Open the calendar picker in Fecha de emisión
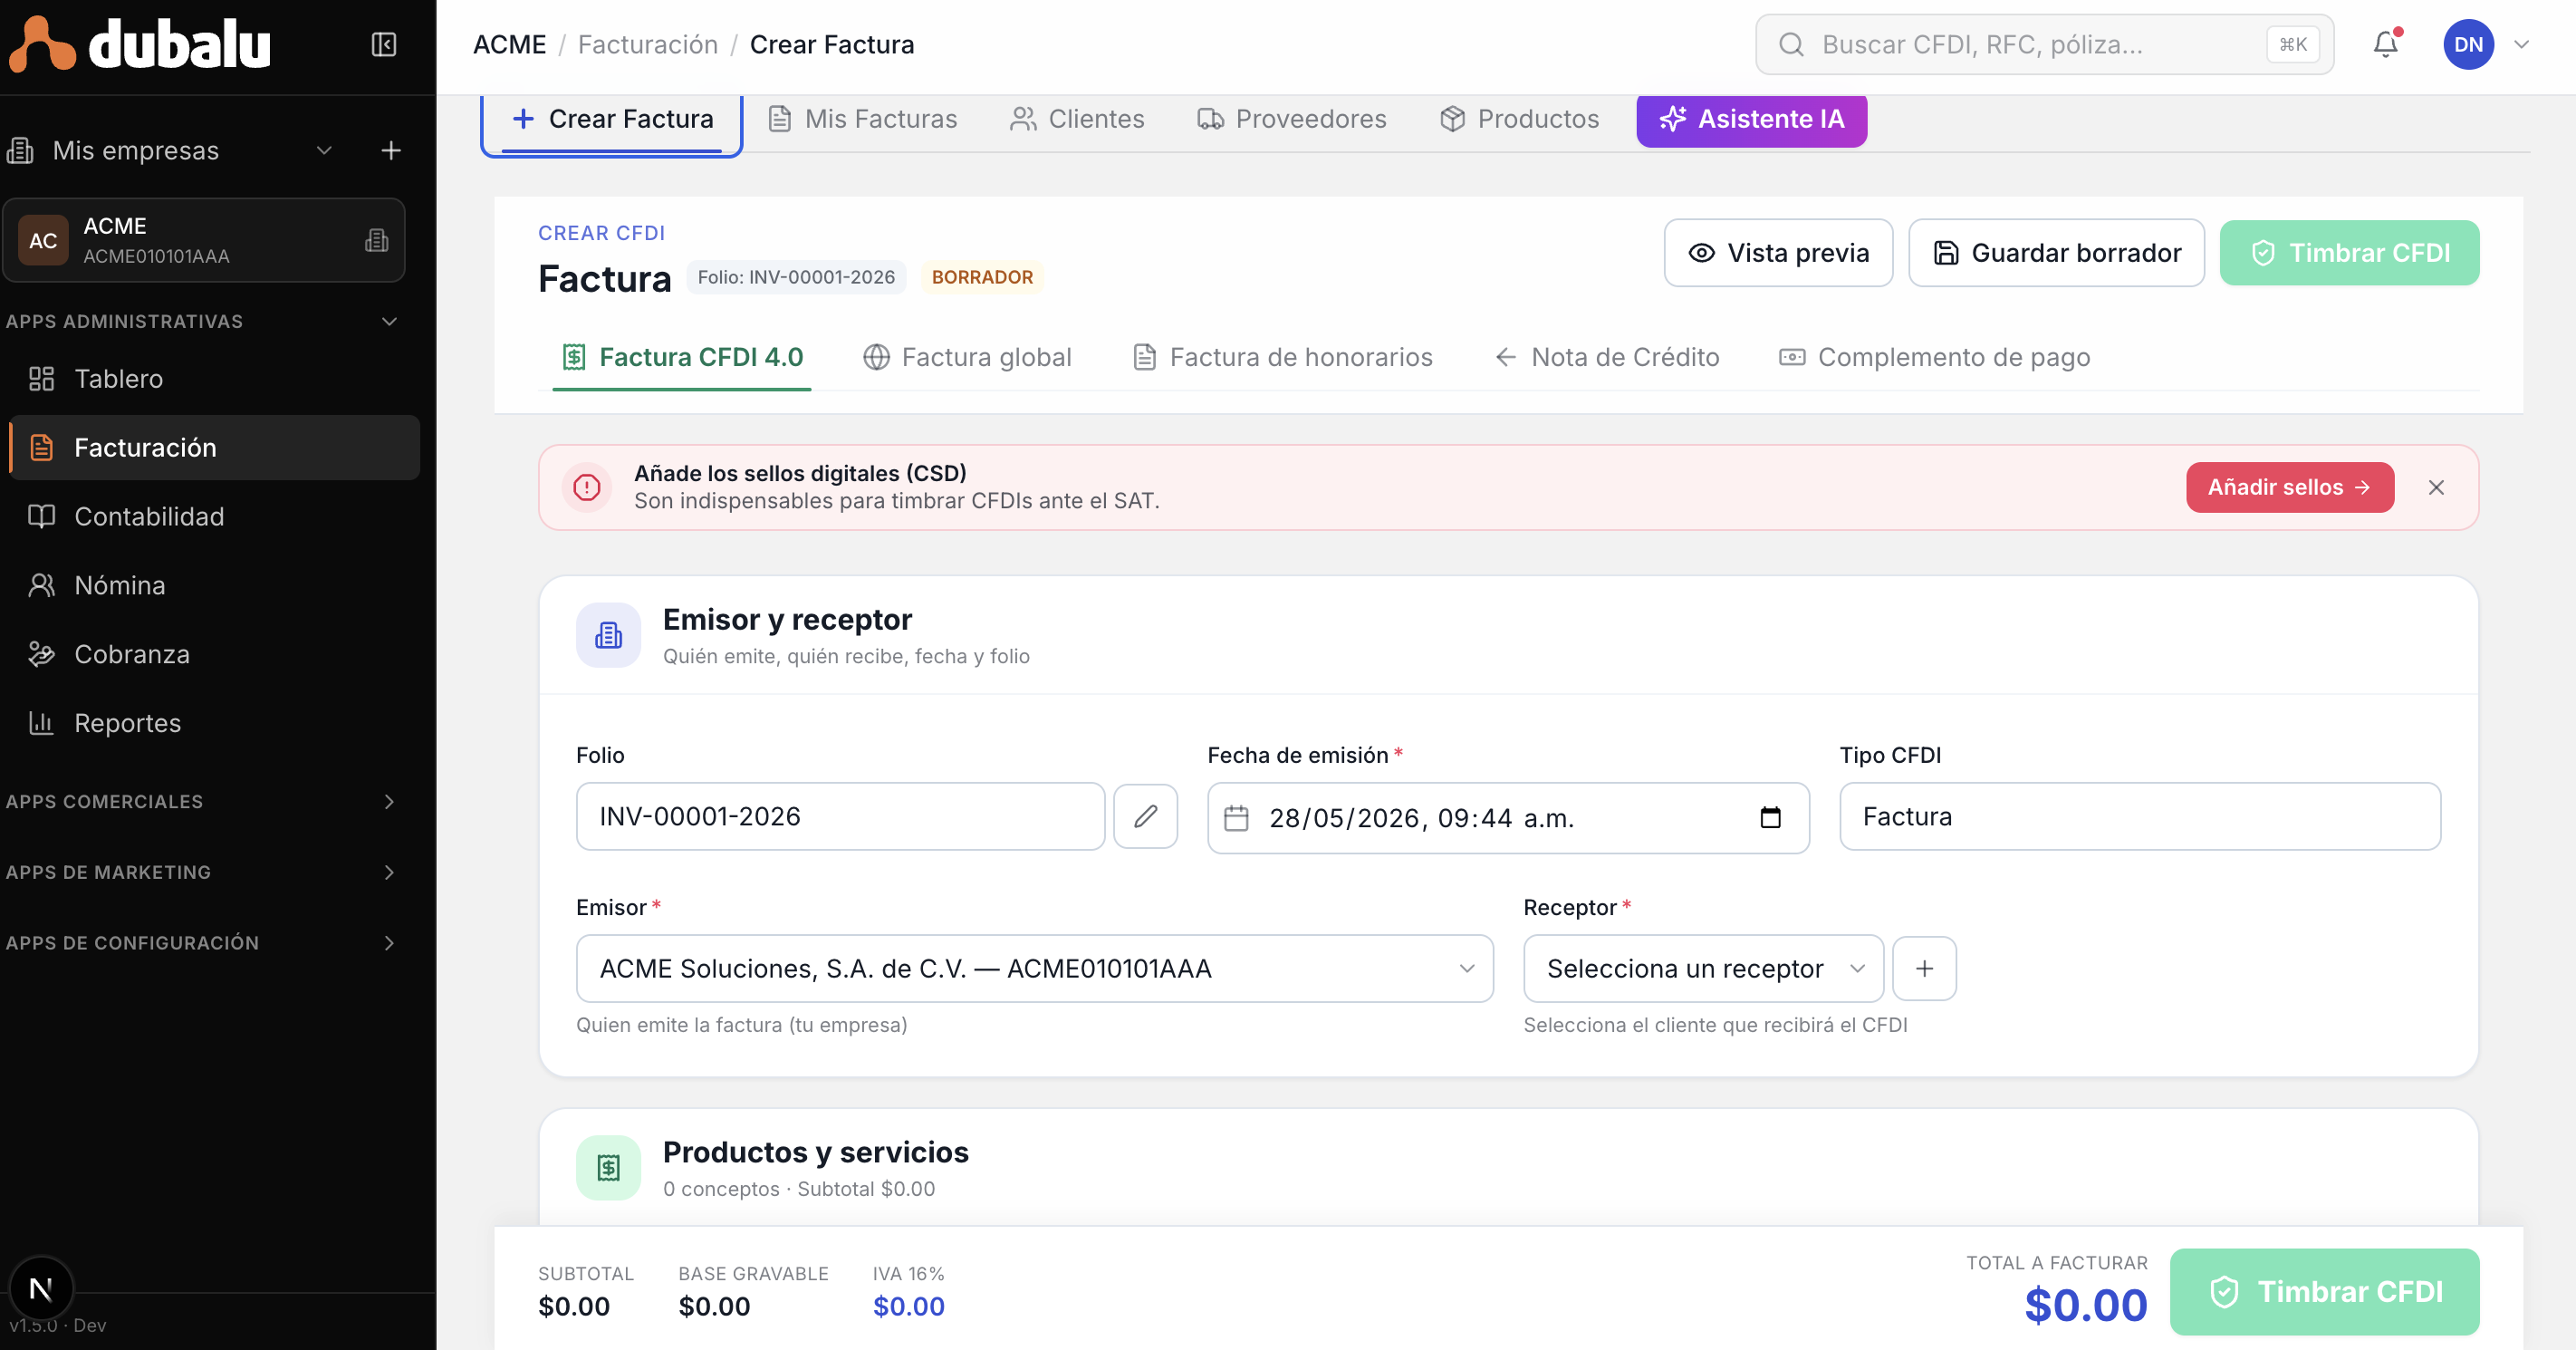Image resolution: width=2576 pixels, height=1350 pixels. coord(1770,817)
